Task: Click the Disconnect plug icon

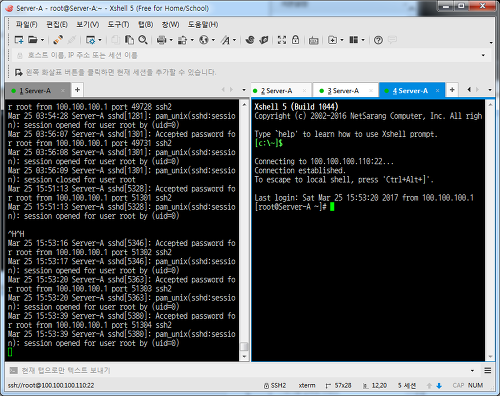Action: point(58,40)
